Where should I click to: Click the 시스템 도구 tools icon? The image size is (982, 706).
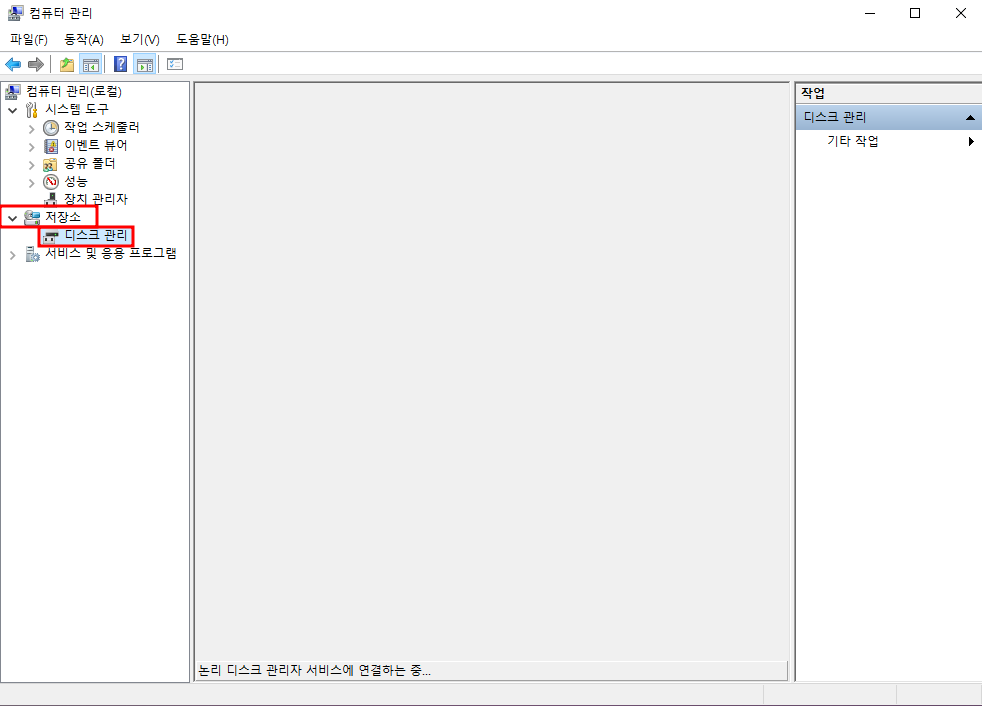31,110
